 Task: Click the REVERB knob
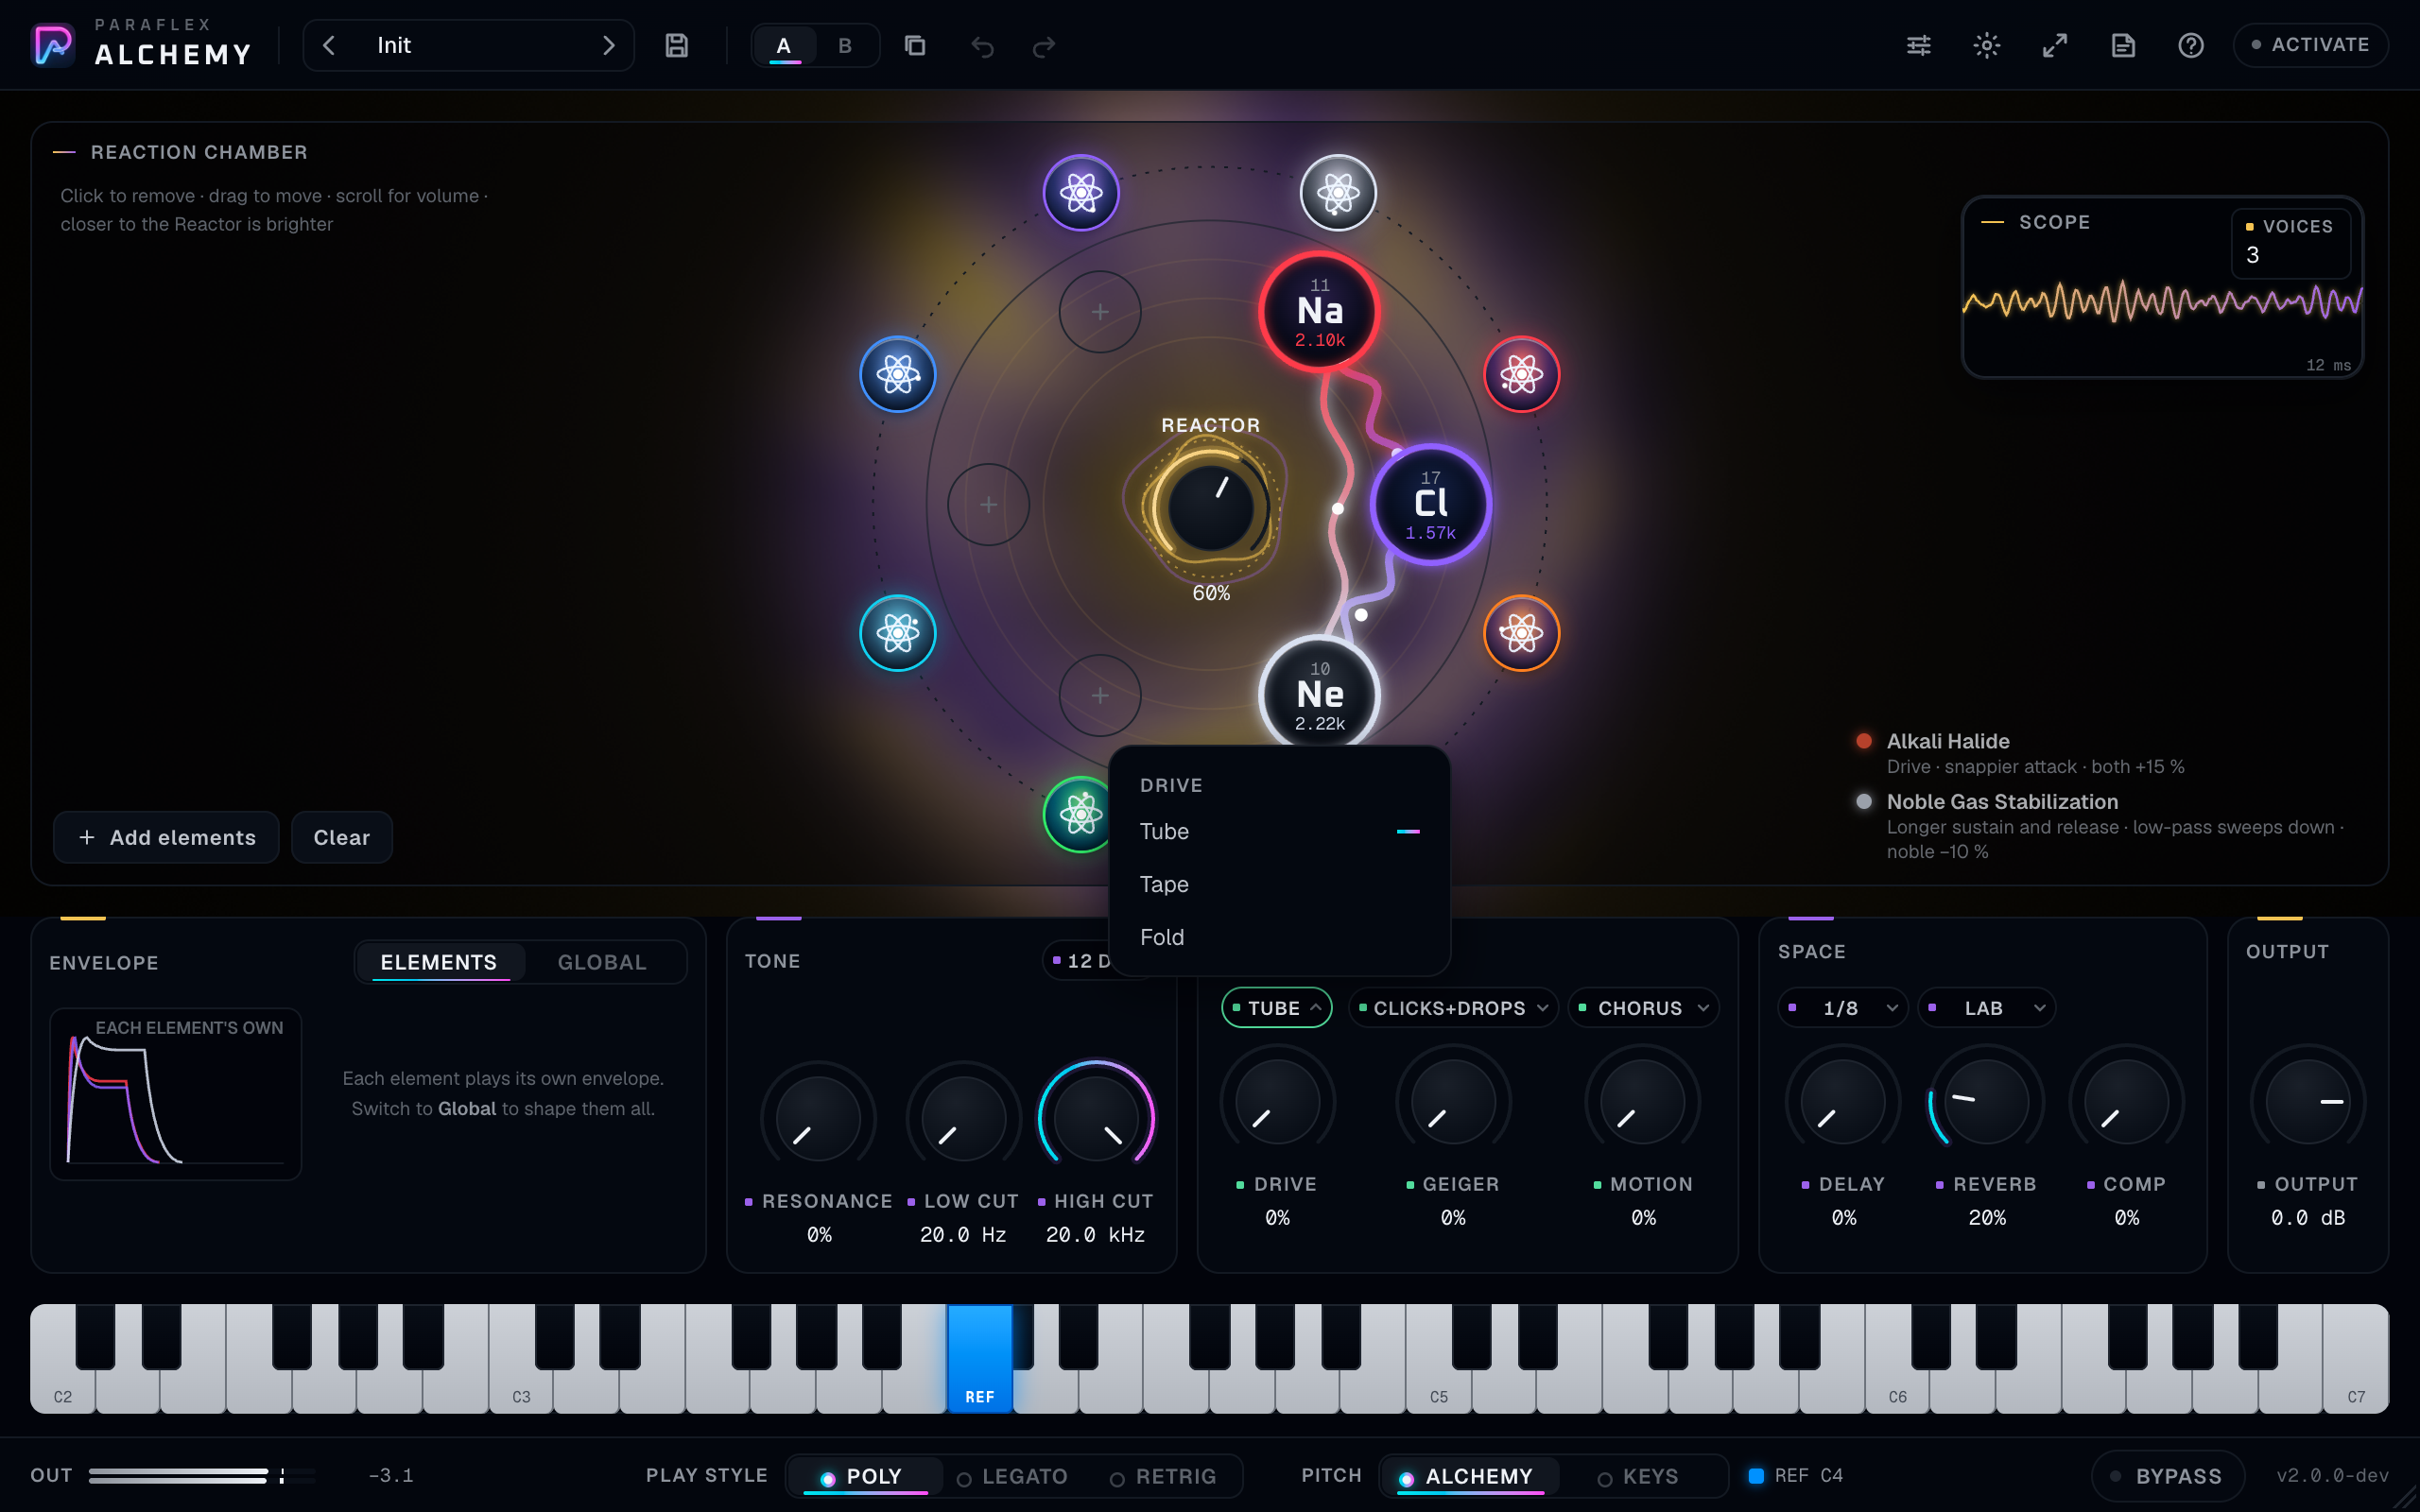tap(1986, 1102)
